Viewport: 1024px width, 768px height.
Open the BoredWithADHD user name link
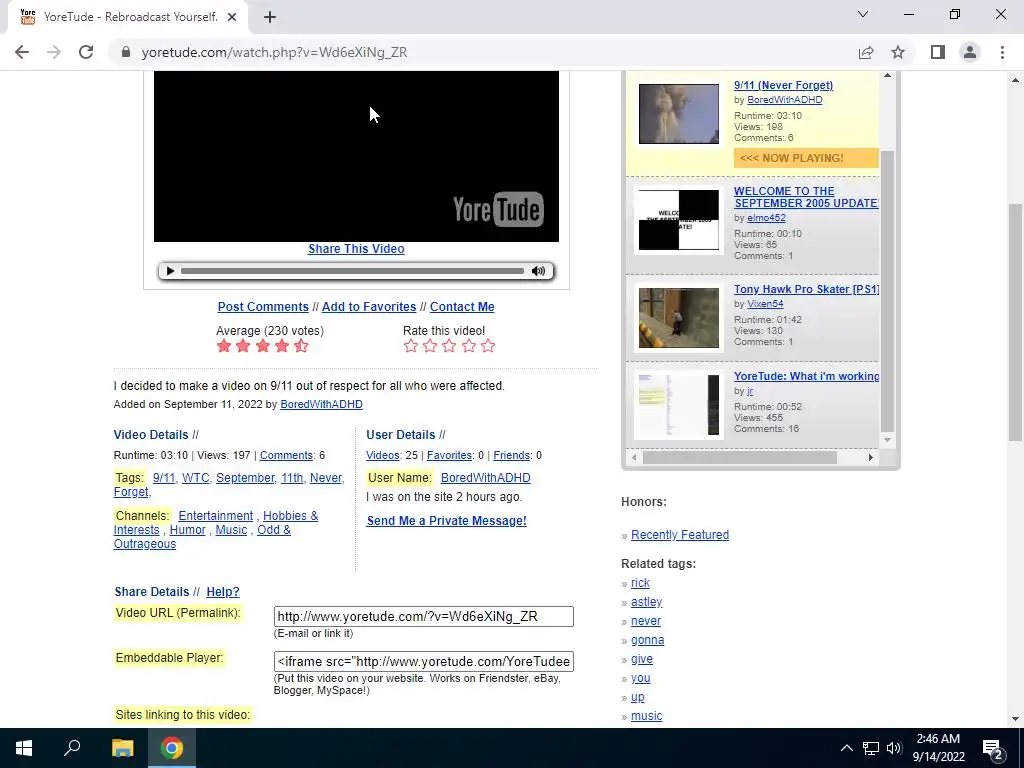click(x=485, y=478)
